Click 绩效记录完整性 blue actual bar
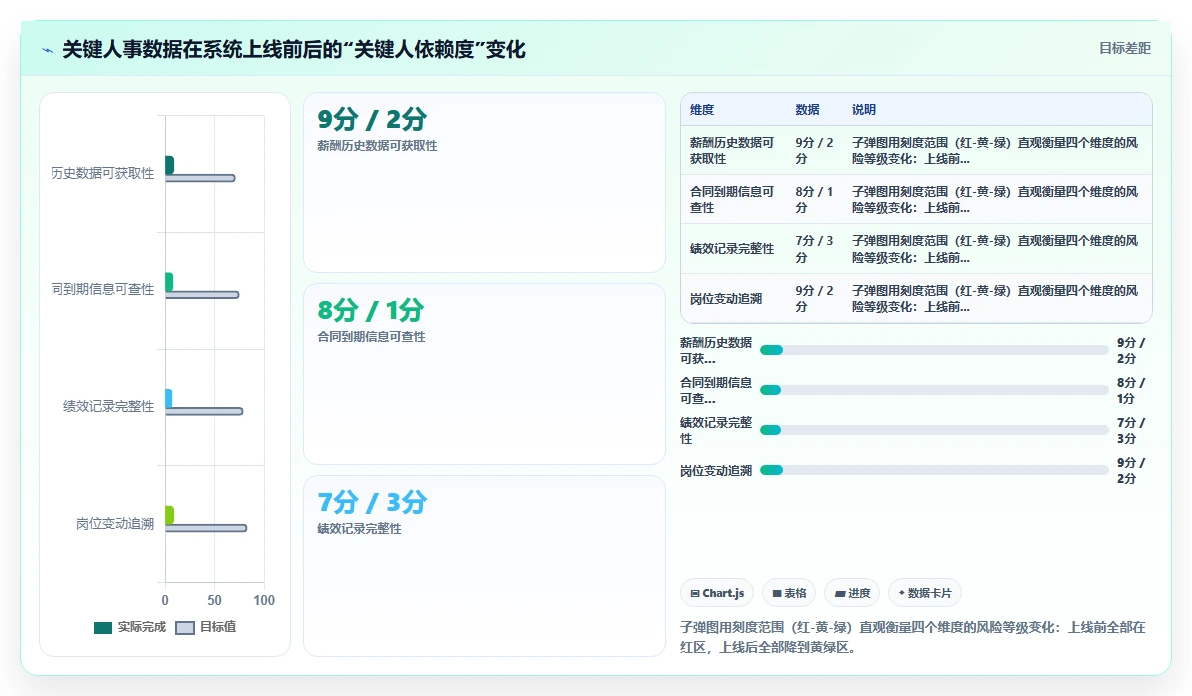Image resolution: width=1192 pixels, height=696 pixels. [169, 398]
